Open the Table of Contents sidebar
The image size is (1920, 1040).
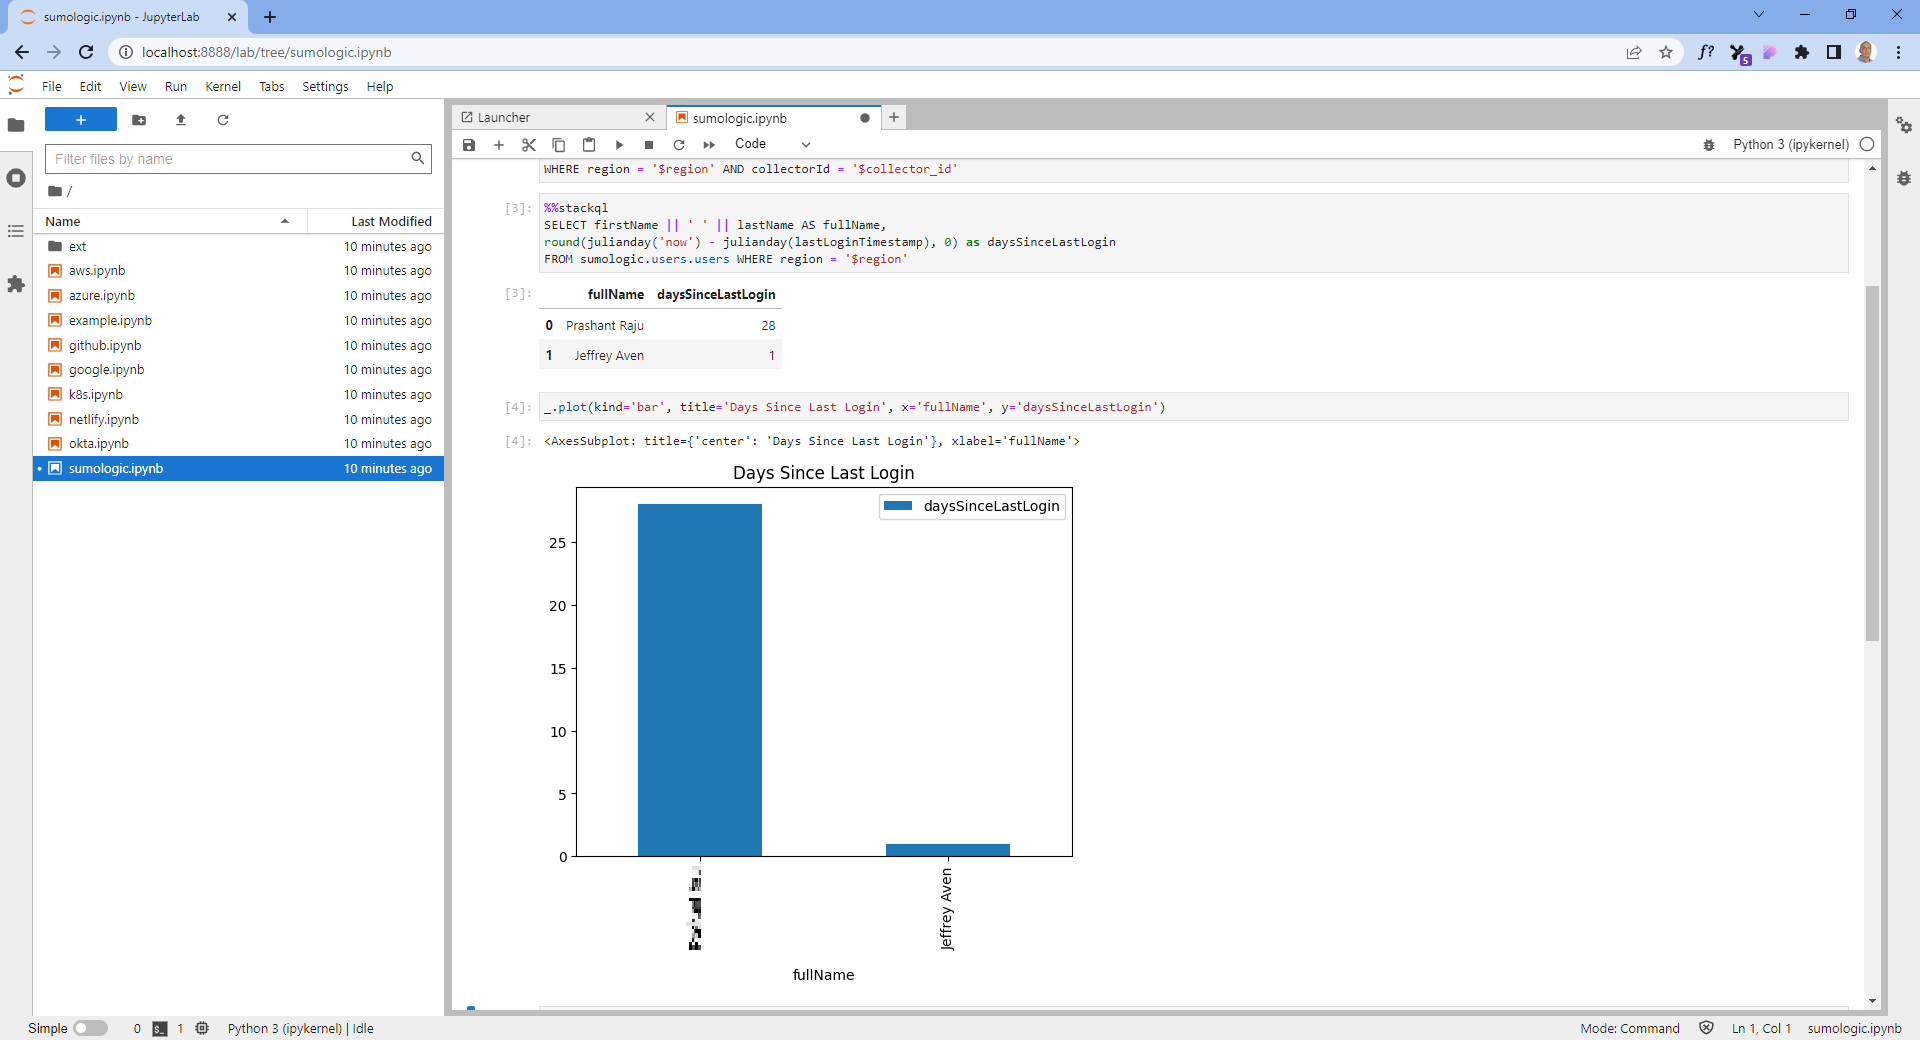[16, 231]
